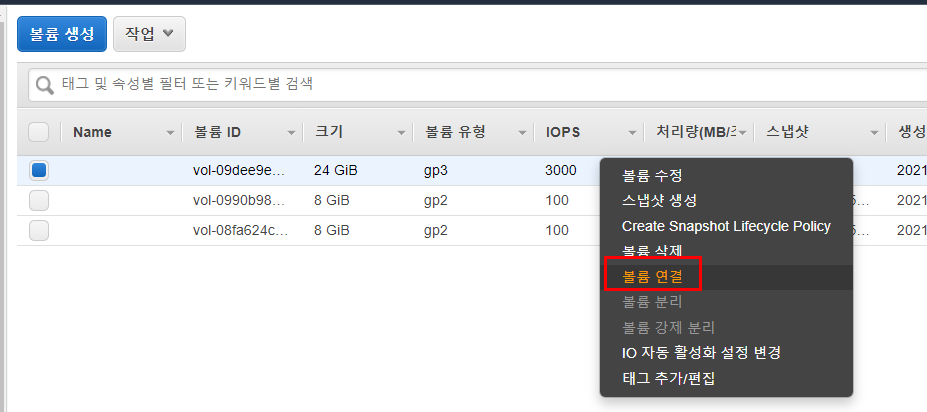Image resolution: width=927 pixels, height=412 pixels.
Task: Check the vol-08fa624c row checkbox
Action: (x=39, y=230)
